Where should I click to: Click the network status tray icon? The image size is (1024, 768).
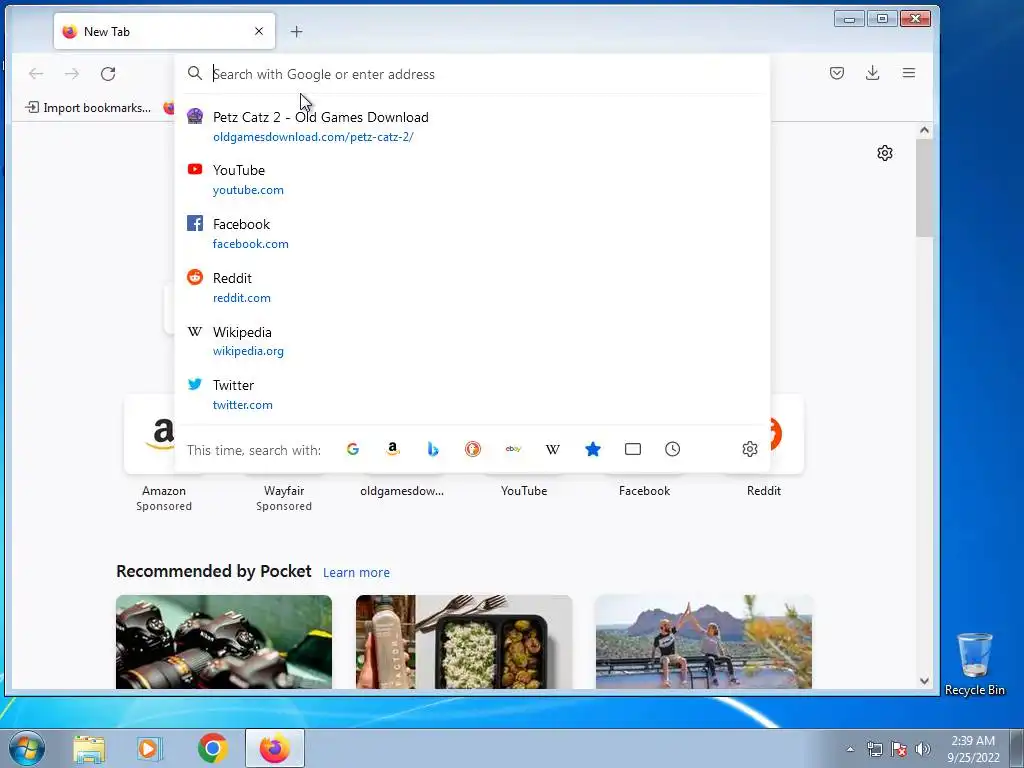[x=874, y=749]
